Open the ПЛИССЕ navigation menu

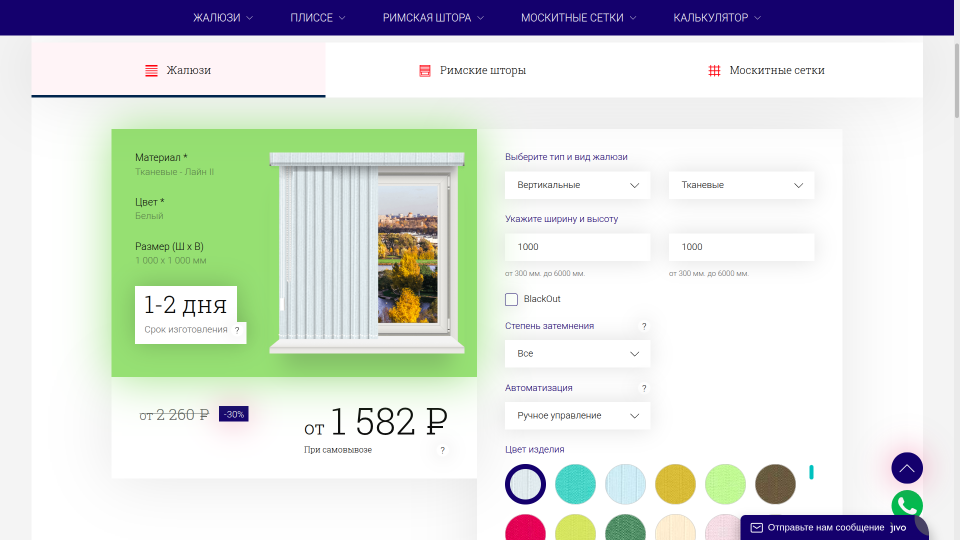point(318,18)
